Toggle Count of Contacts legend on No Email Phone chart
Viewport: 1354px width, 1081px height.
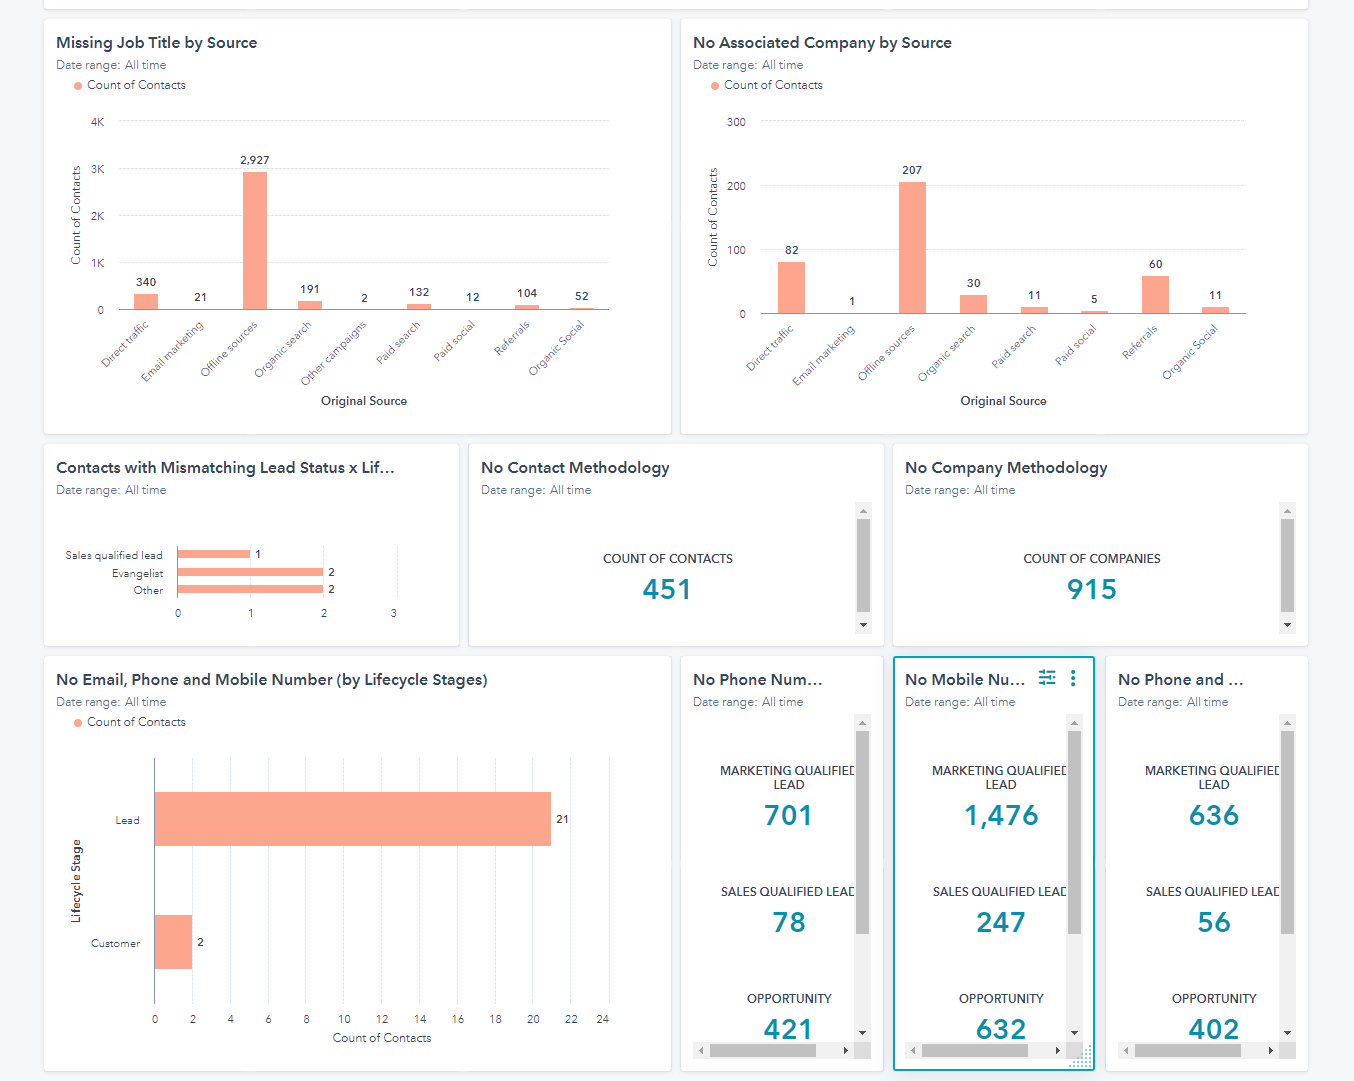(129, 722)
